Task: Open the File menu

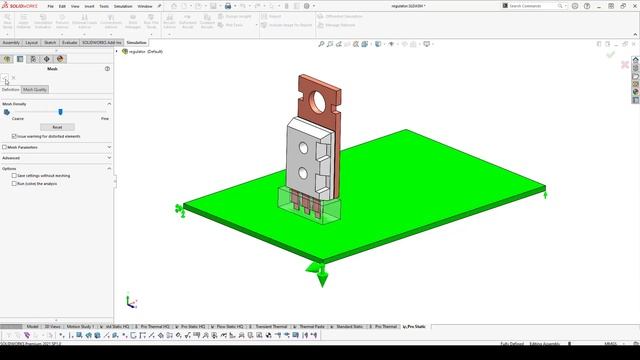Action: 50,6
